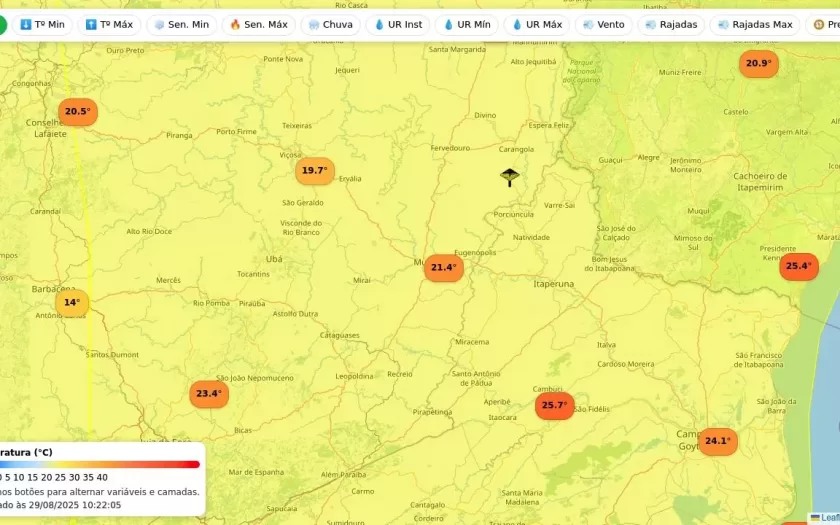Enable the Sen. Máx layer

[x=258, y=24]
